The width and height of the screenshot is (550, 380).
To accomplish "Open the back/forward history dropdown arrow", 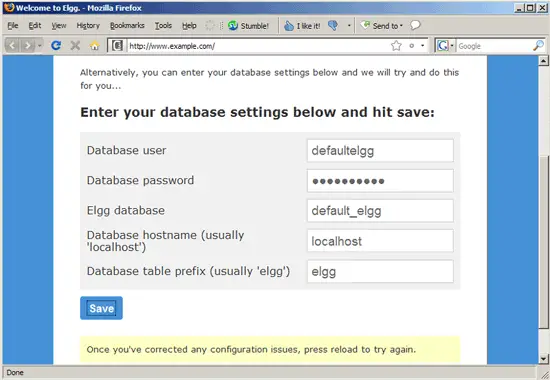I will coord(40,46).
